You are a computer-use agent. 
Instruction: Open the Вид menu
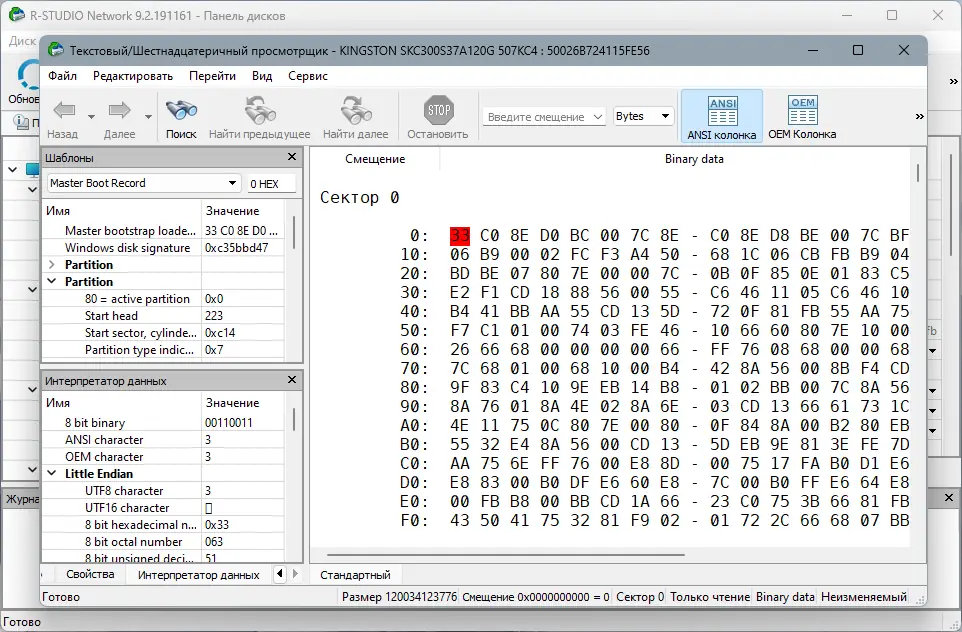pyautogui.click(x=262, y=75)
